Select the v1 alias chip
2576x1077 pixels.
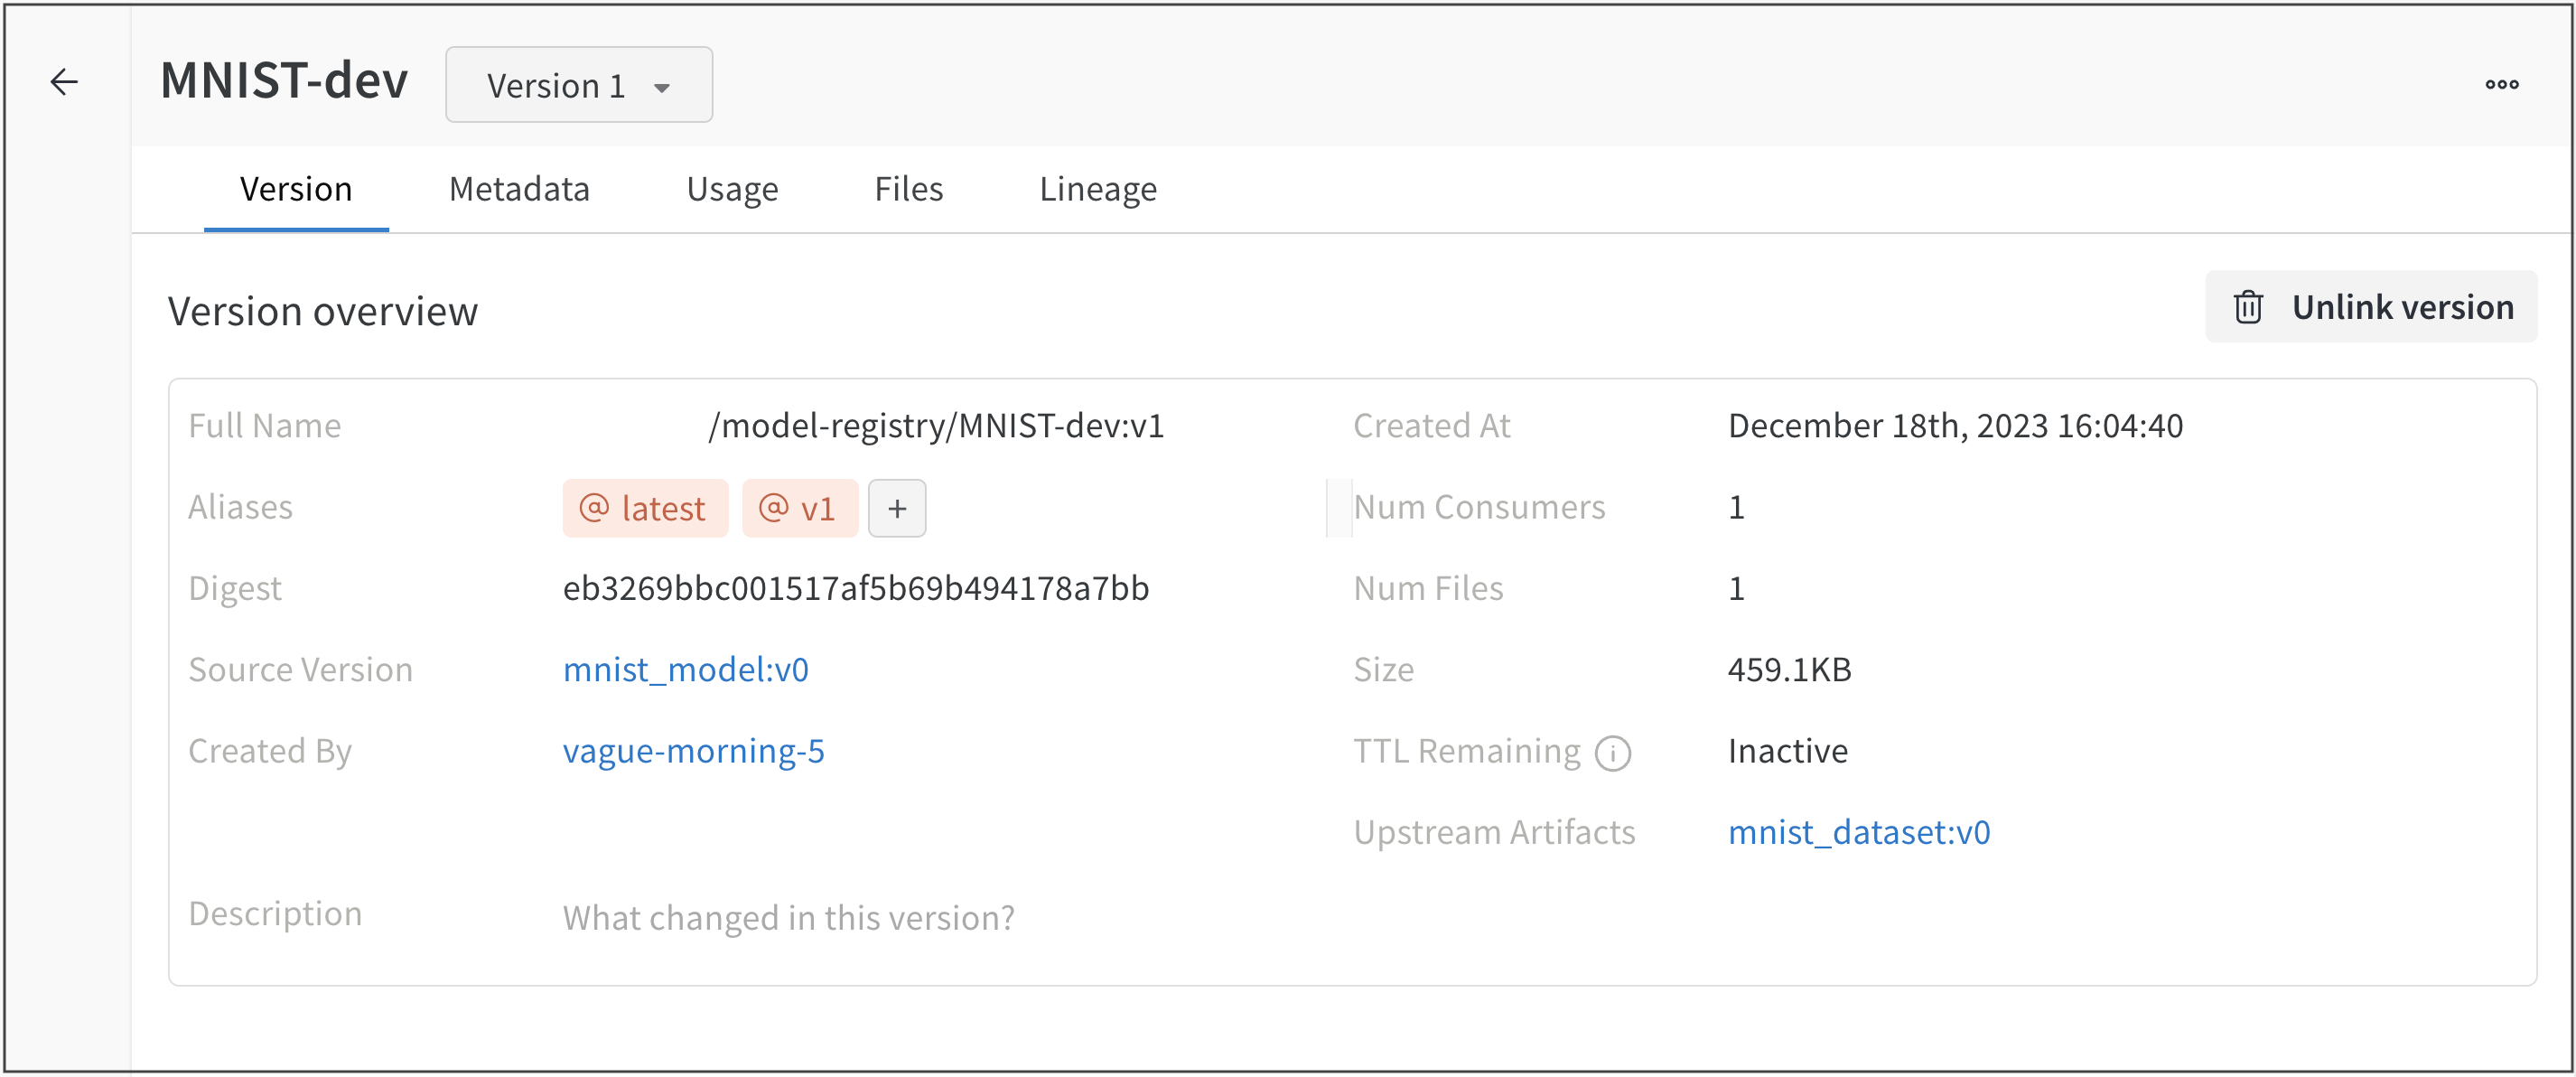[x=799, y=507]
